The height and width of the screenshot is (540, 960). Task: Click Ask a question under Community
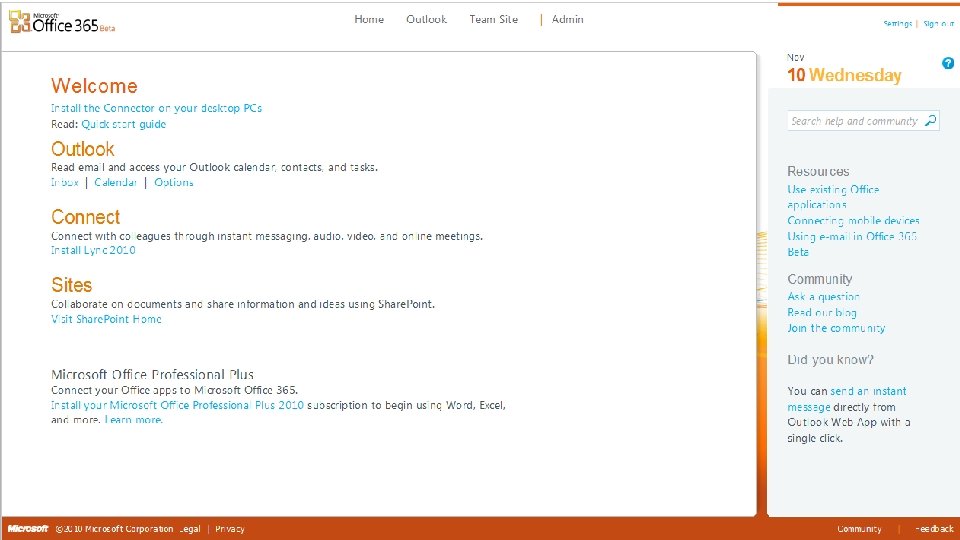pos(823,297)
